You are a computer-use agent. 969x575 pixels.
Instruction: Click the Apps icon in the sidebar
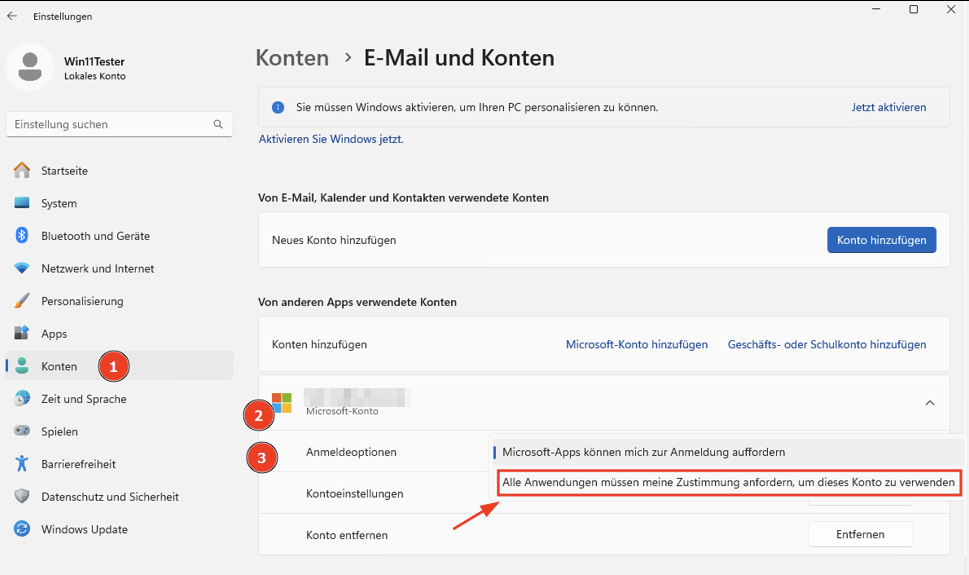22,333
